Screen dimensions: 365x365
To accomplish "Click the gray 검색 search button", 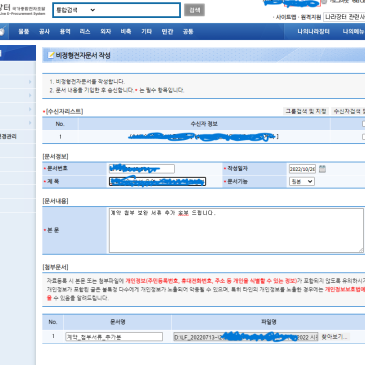I will 194,10.
